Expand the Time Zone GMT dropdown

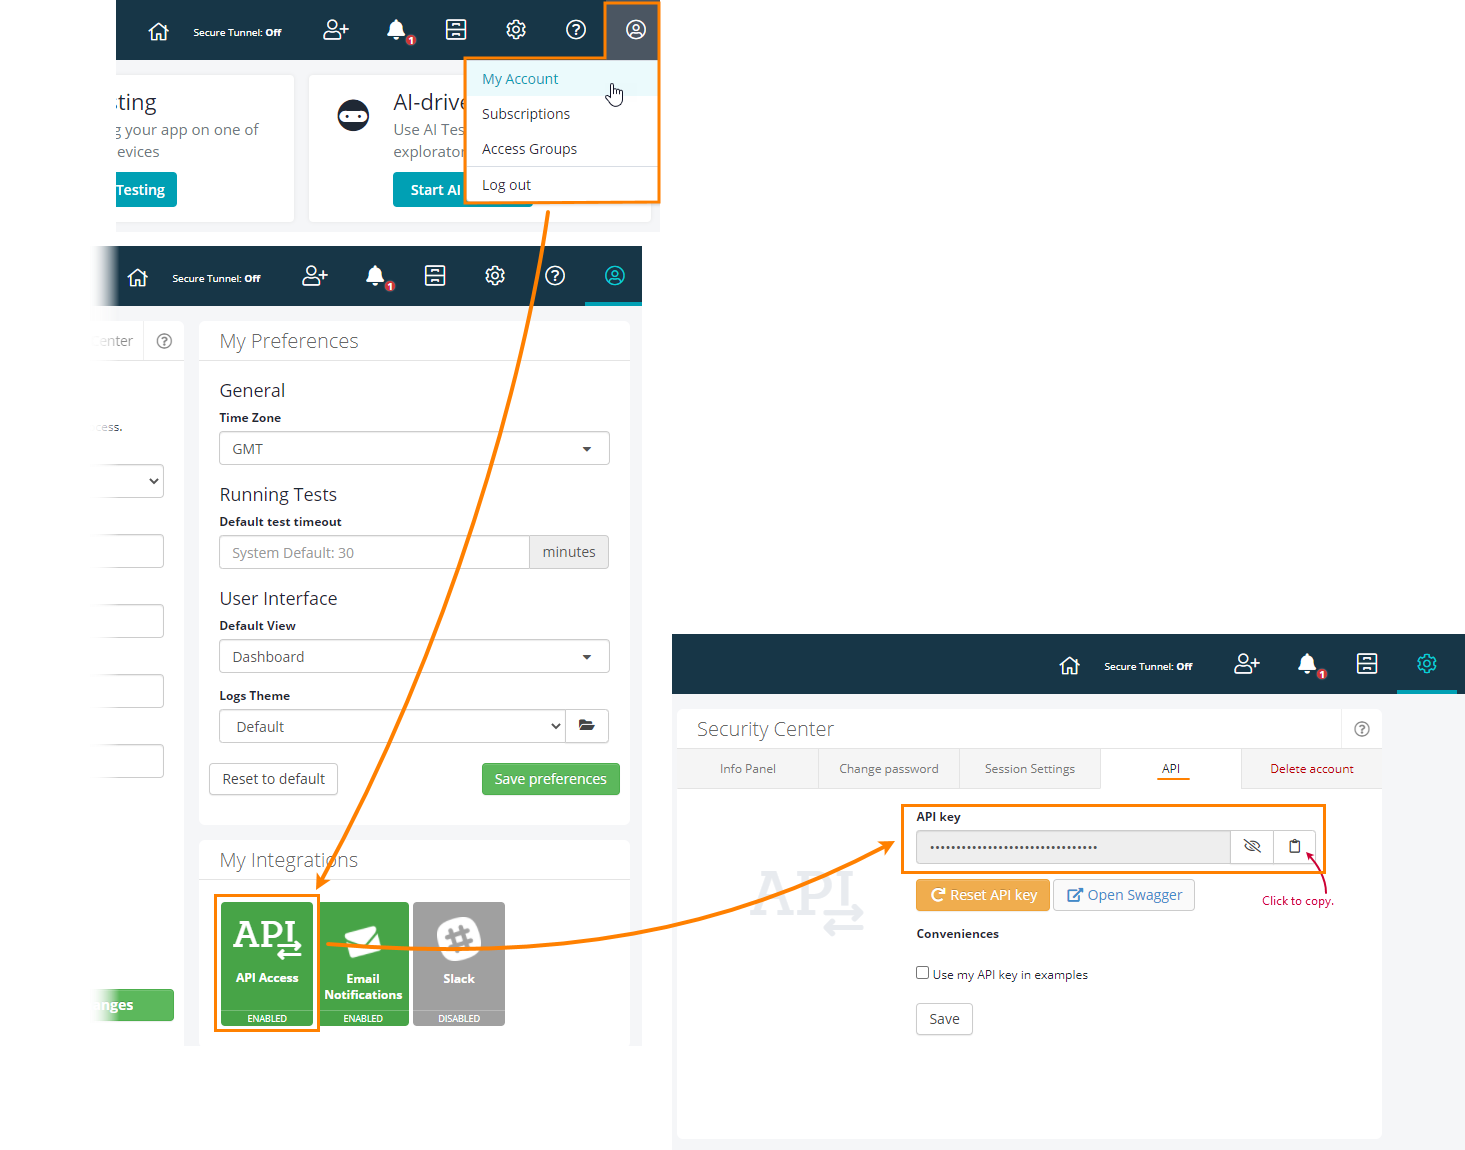[x=414, y=449]
